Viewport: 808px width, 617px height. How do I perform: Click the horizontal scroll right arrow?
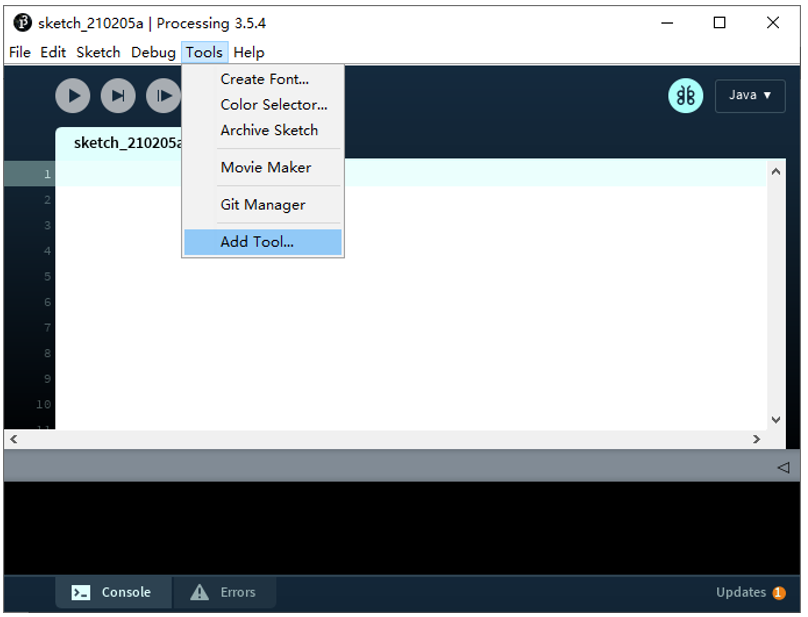click(756, 439)
